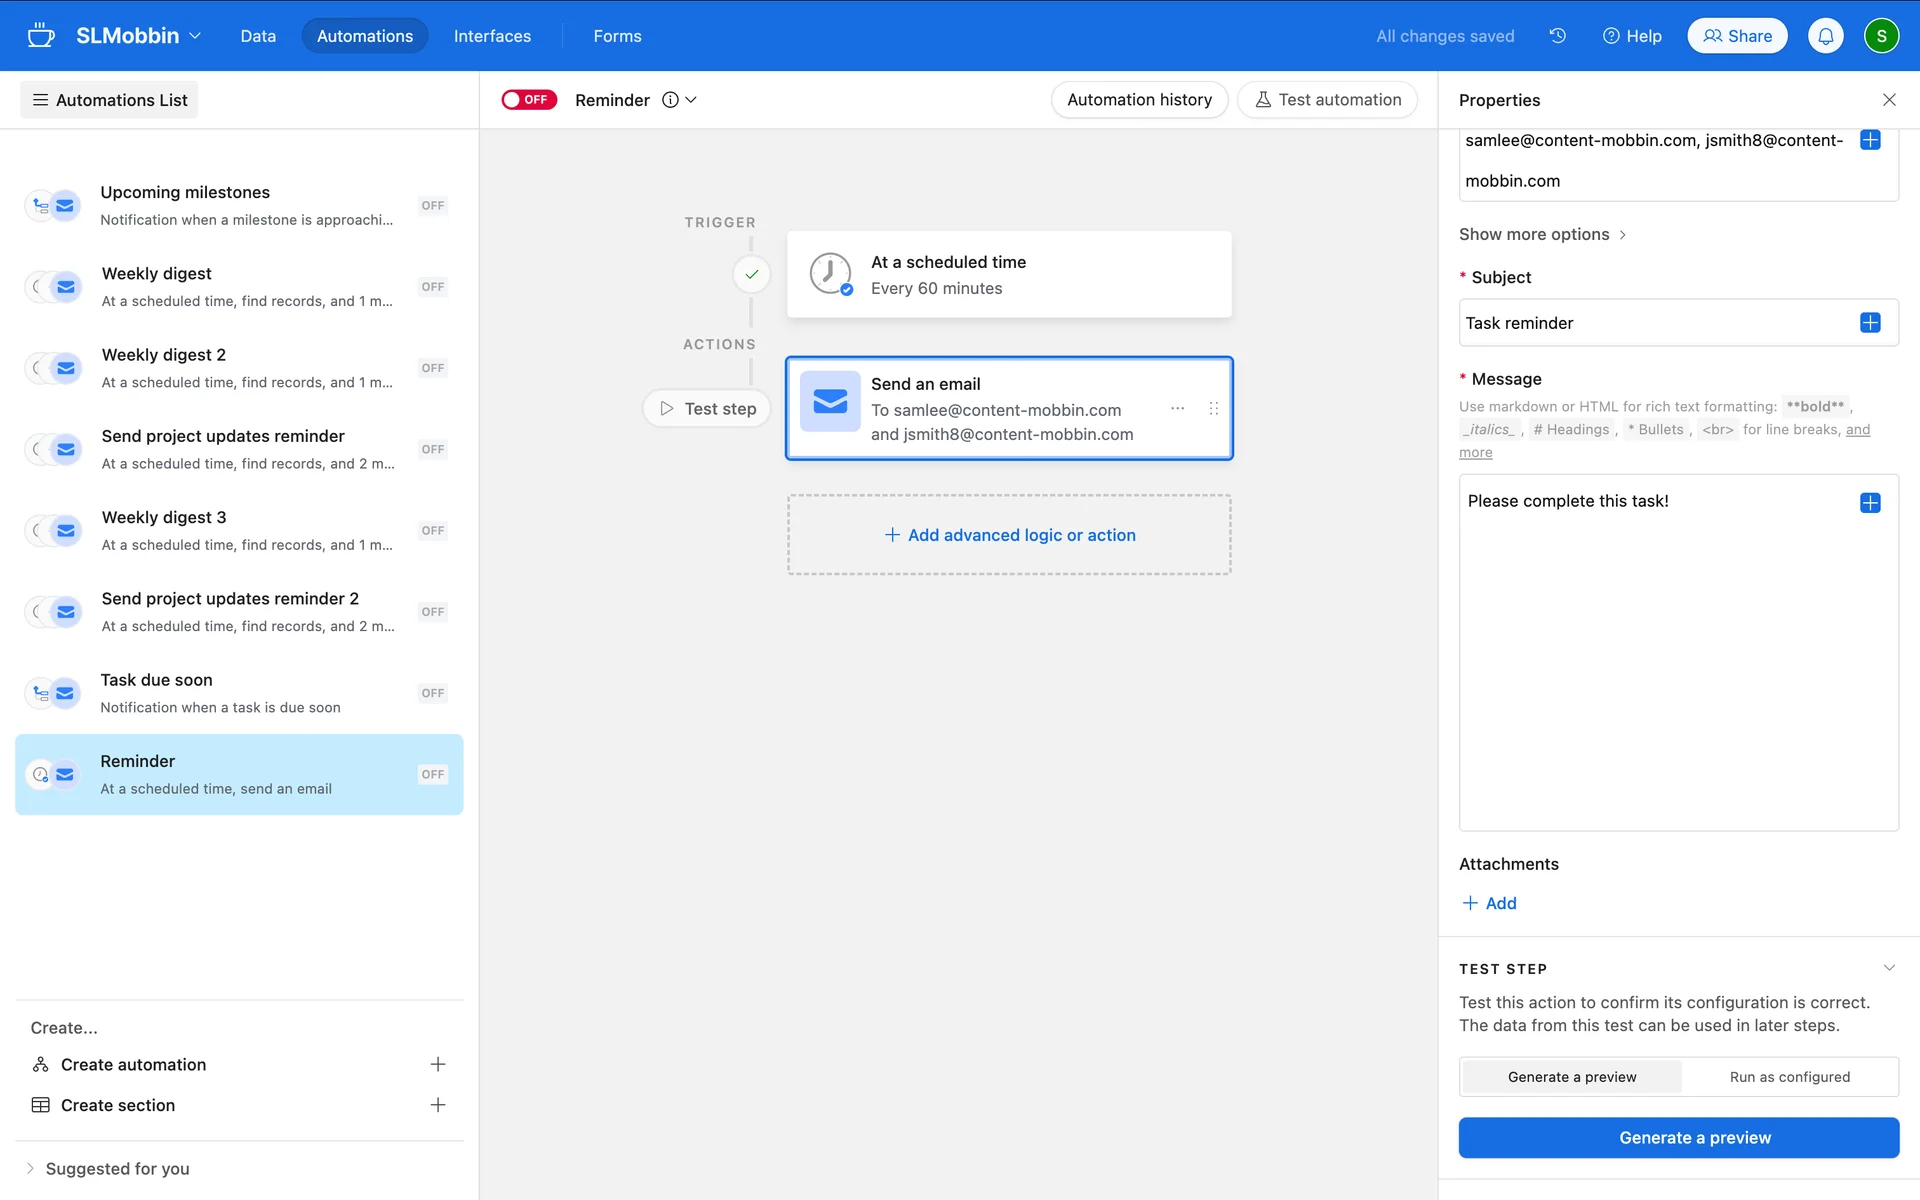Click into the Message text field
Image resolution: width=1920 pixels, height=1200 pixels.
(1660, 660)
